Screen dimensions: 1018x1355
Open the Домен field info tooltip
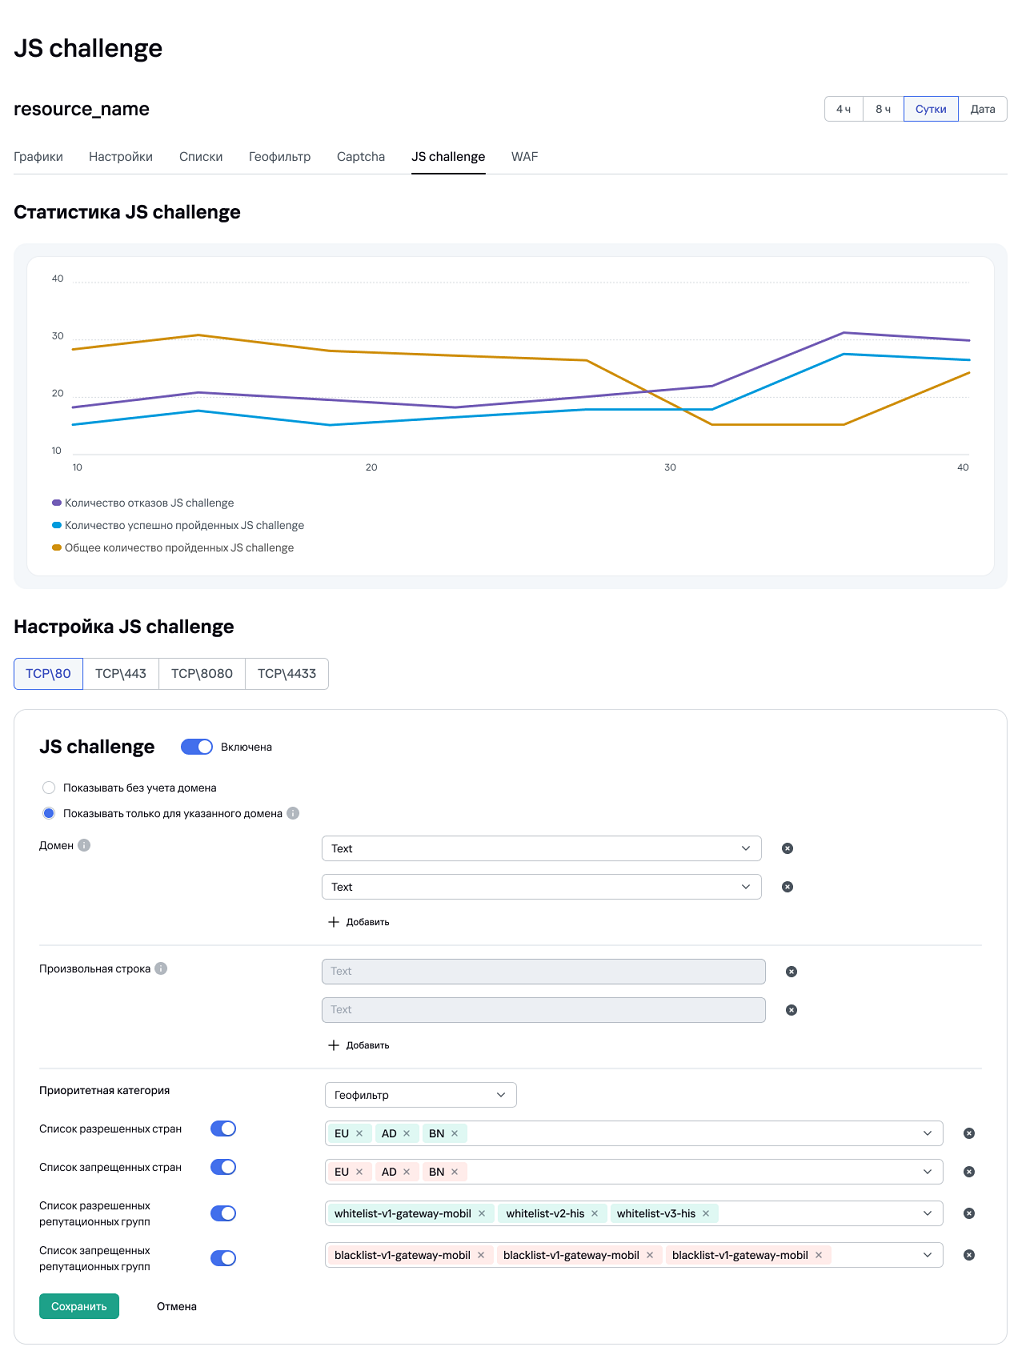83,845
